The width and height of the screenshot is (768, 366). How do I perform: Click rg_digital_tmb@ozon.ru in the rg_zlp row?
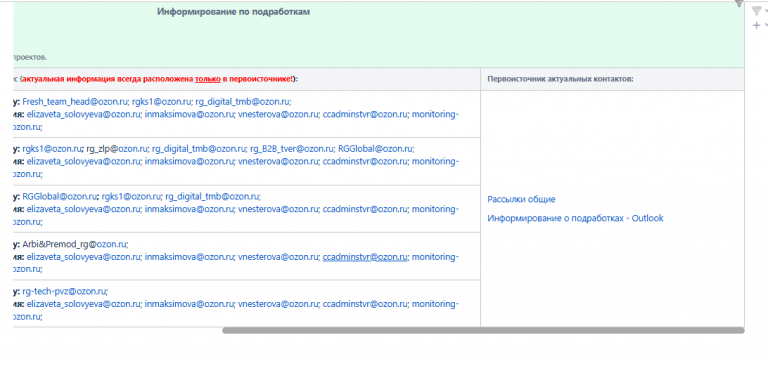point(199,149)
